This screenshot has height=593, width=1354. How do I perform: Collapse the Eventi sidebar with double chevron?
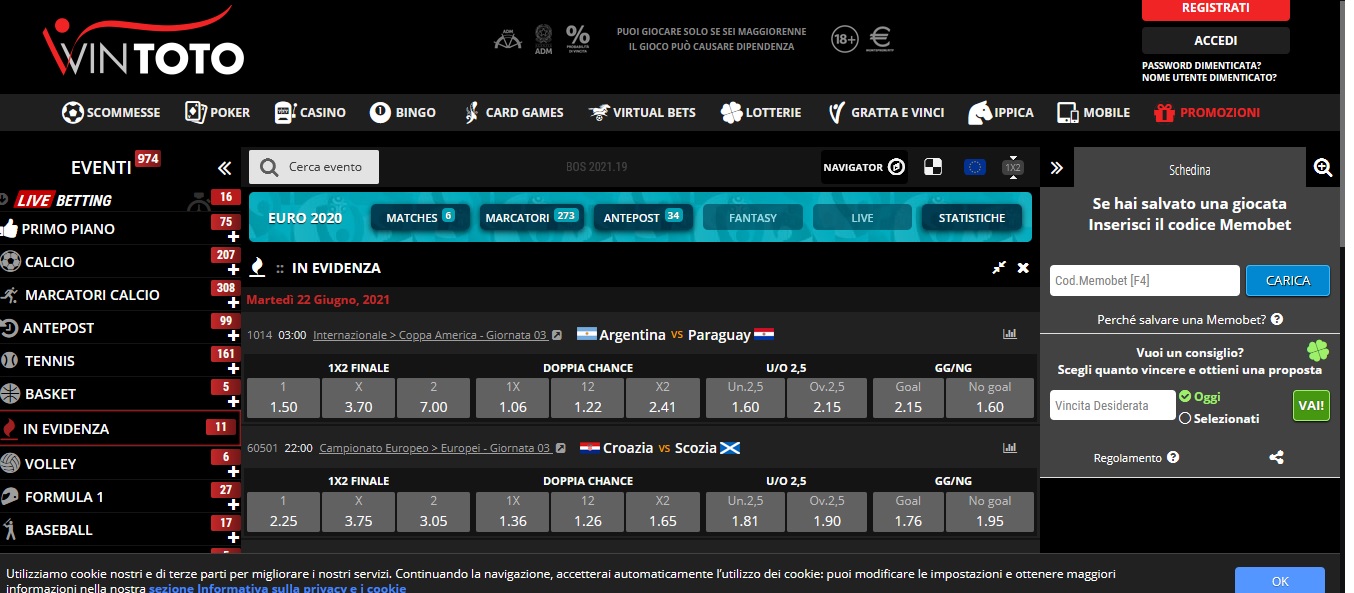click(224, 168)
